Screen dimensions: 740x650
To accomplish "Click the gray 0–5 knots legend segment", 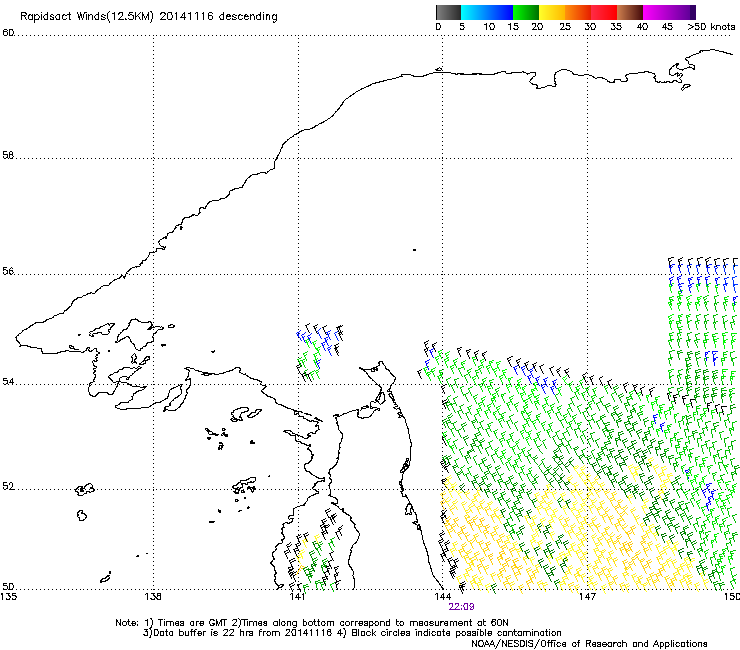I will click(448, 12).
